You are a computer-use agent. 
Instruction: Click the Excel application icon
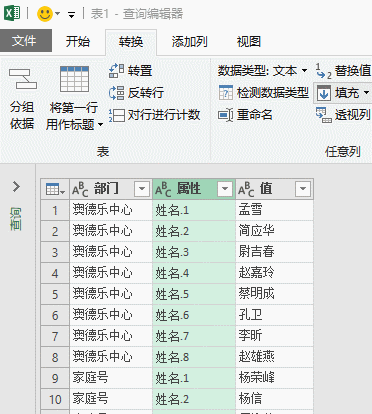[12, 13]
